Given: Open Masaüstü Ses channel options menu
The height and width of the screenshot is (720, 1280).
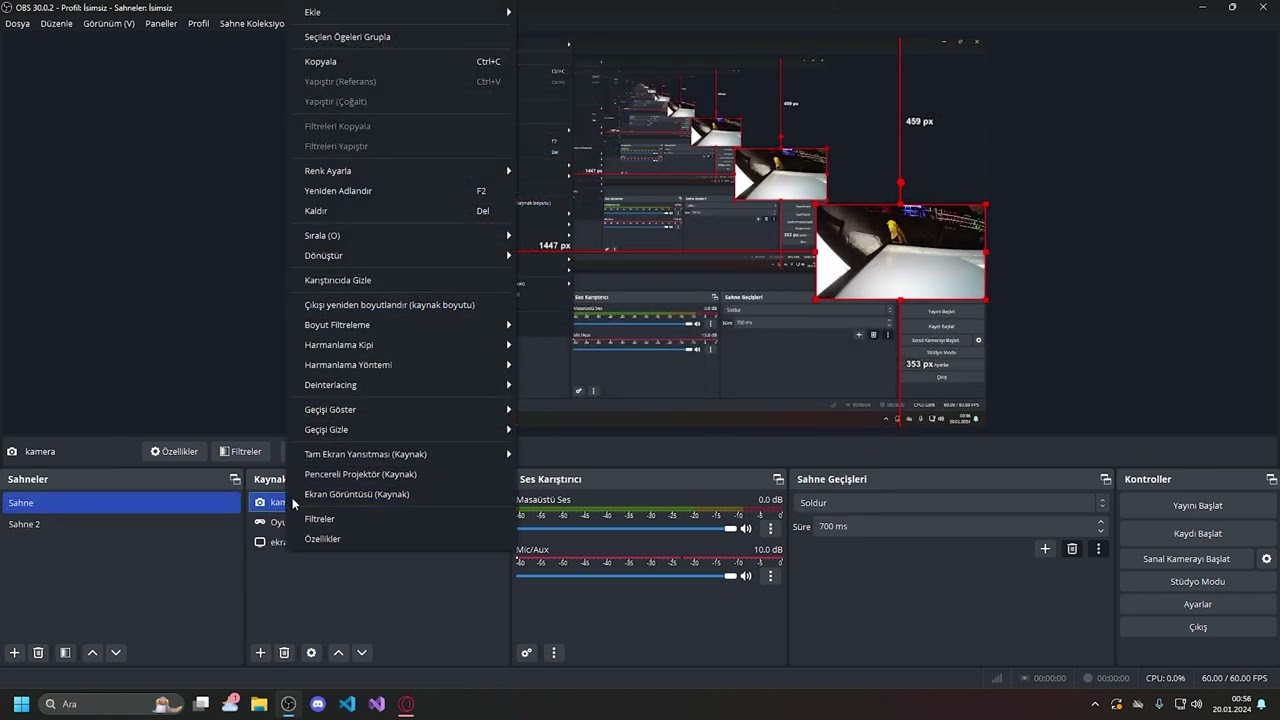Looking at the screenshot, I should pyautogui.click(x=770, y=528).
